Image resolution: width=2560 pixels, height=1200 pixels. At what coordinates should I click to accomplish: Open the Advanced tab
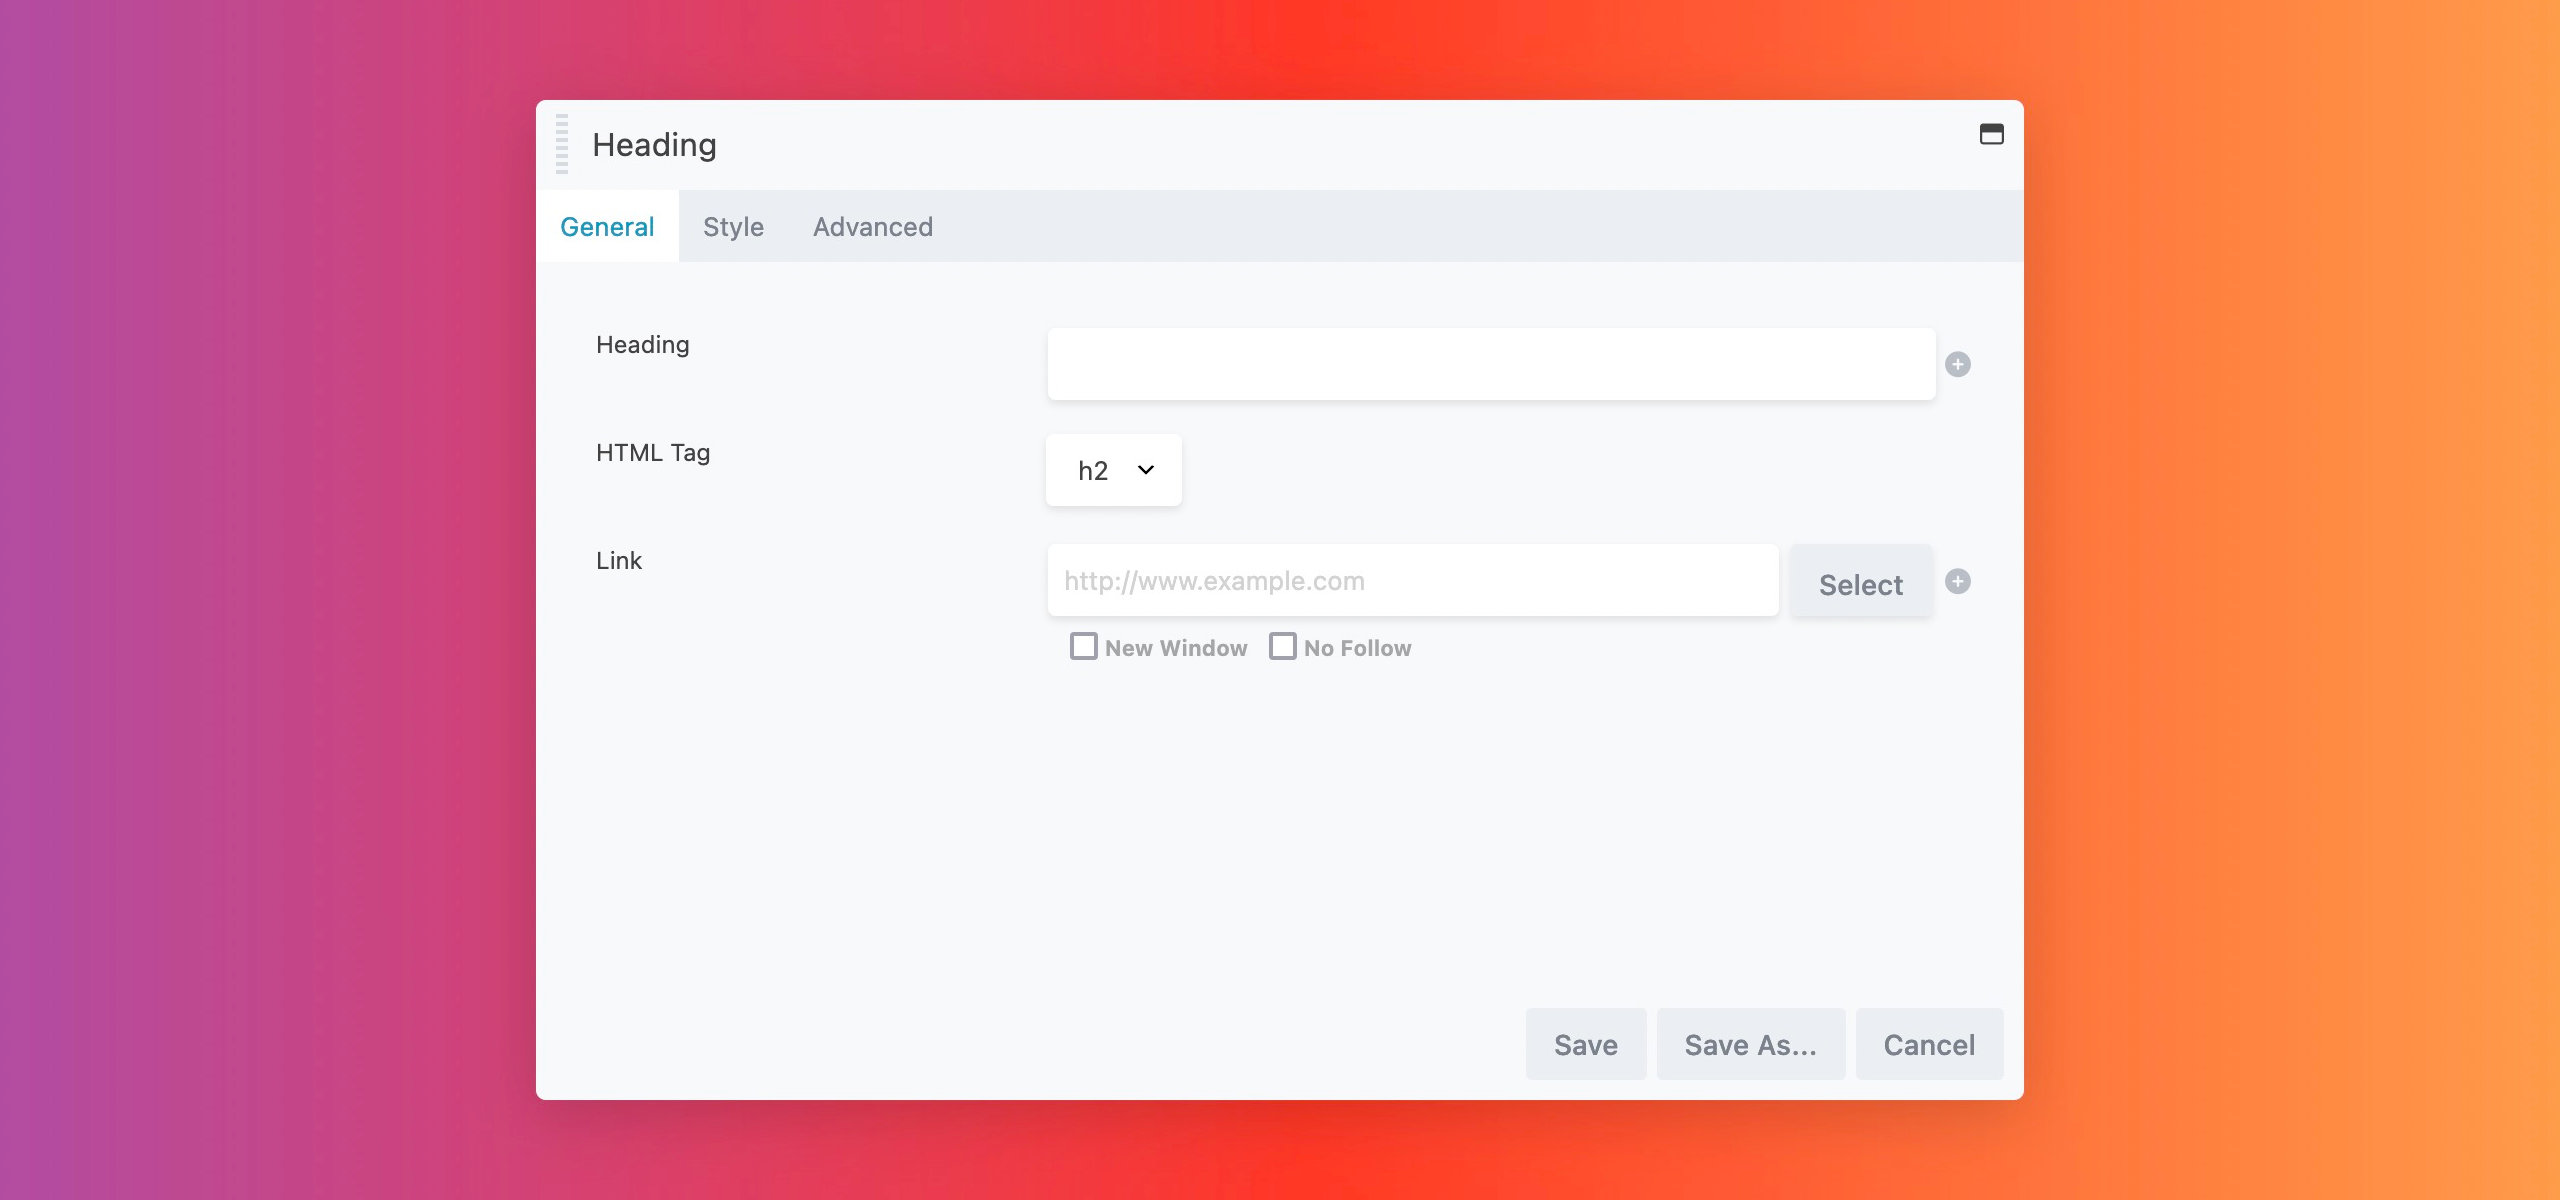pyautogui.click(x=872, y=226)
